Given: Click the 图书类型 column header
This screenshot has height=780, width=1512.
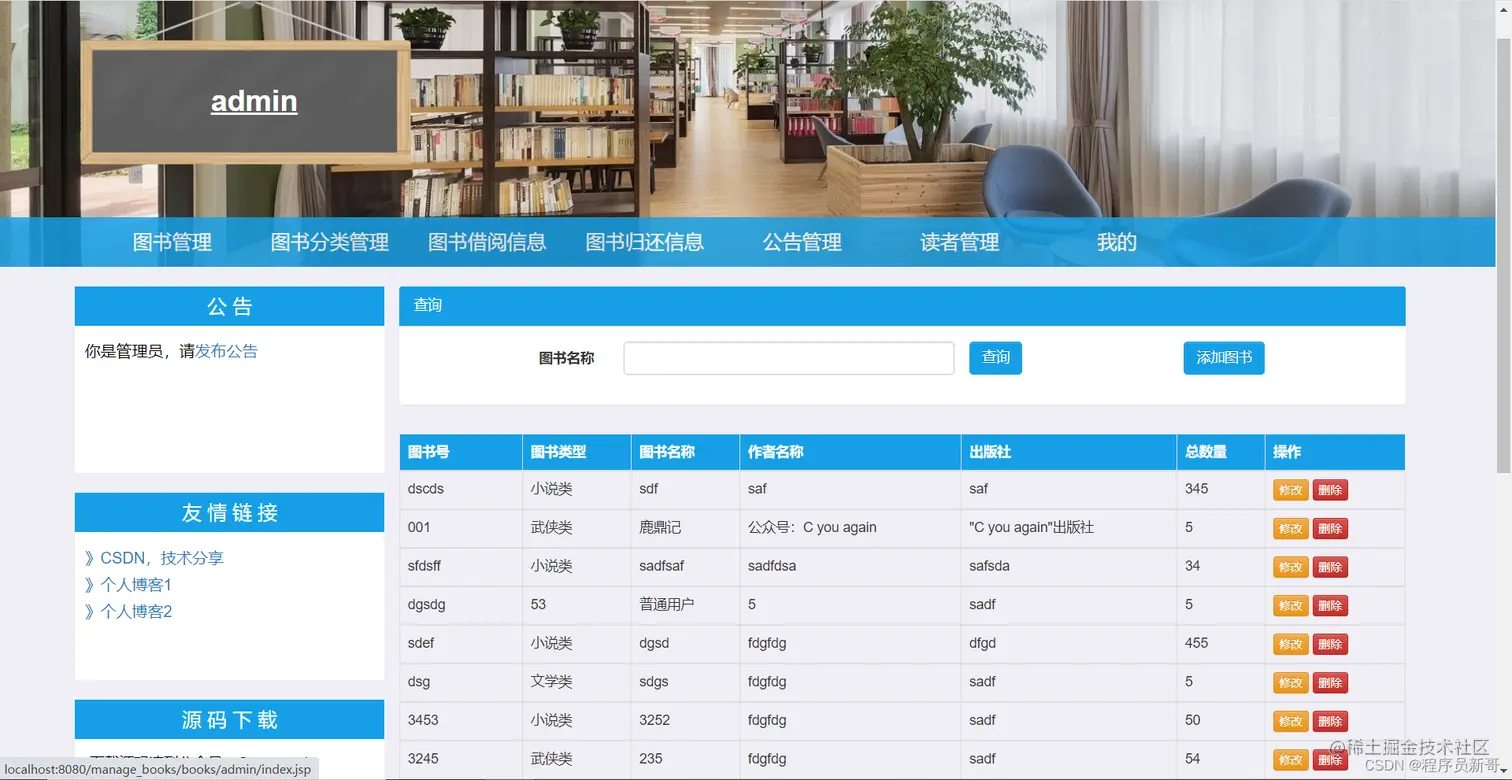Looking at the screenshot, I should [577, 452].
